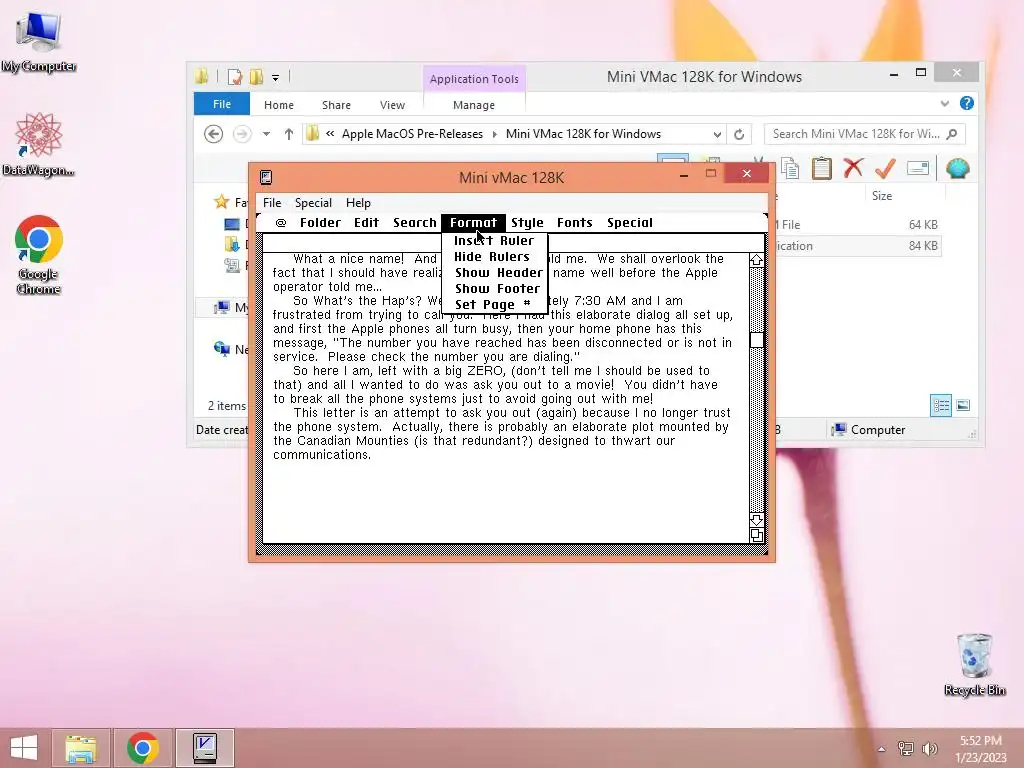Image resolution: width=1024 pixels, height=768 pixels.
Task: Select the 84 KB application row
Action: 857,246
